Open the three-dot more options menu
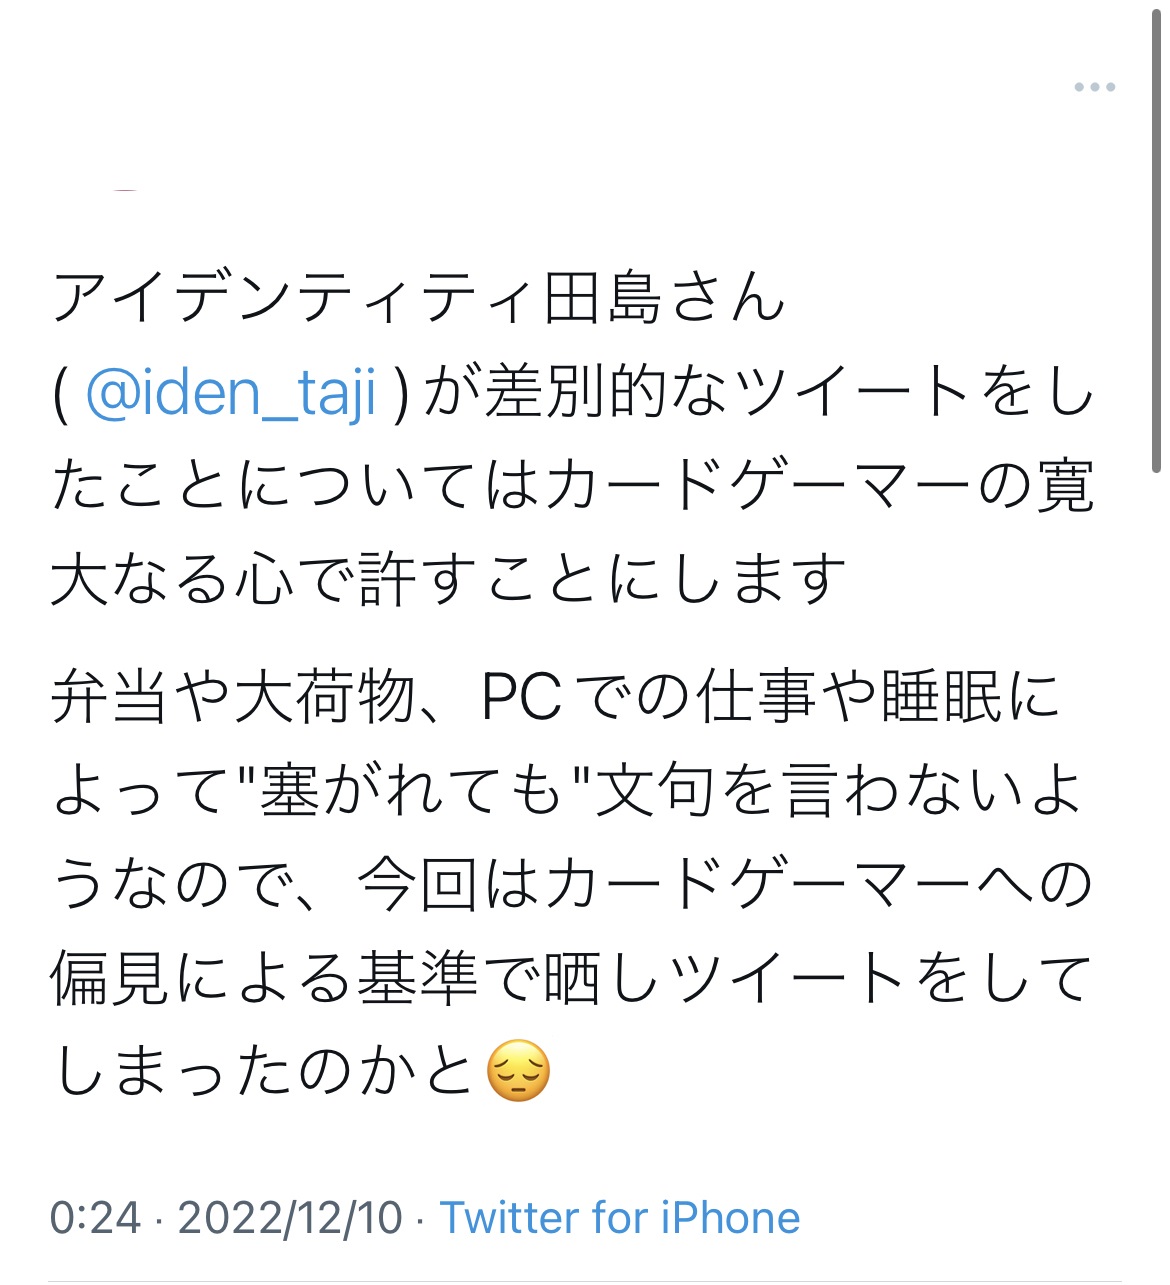Image resolution: width=1170 pixels, height=1285 pixels. pyautogui.click(x=1094, y=87)
